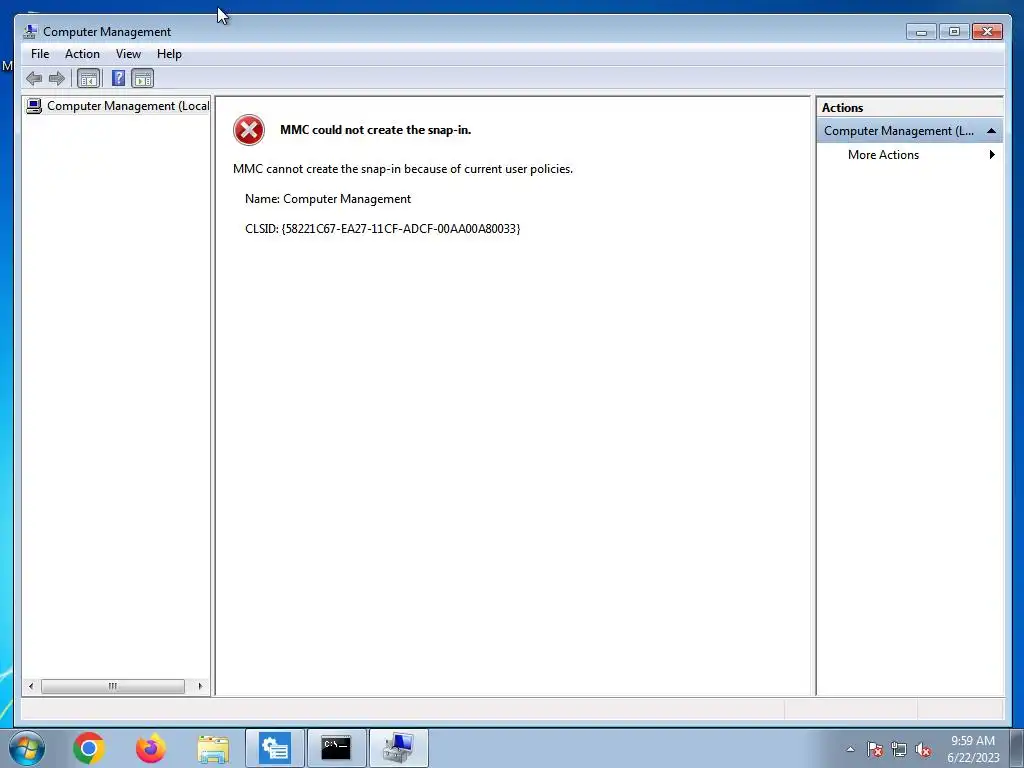Click the 'current user policies' message text
Viewport: 1024px width, 768px height.
click(403, 169)
